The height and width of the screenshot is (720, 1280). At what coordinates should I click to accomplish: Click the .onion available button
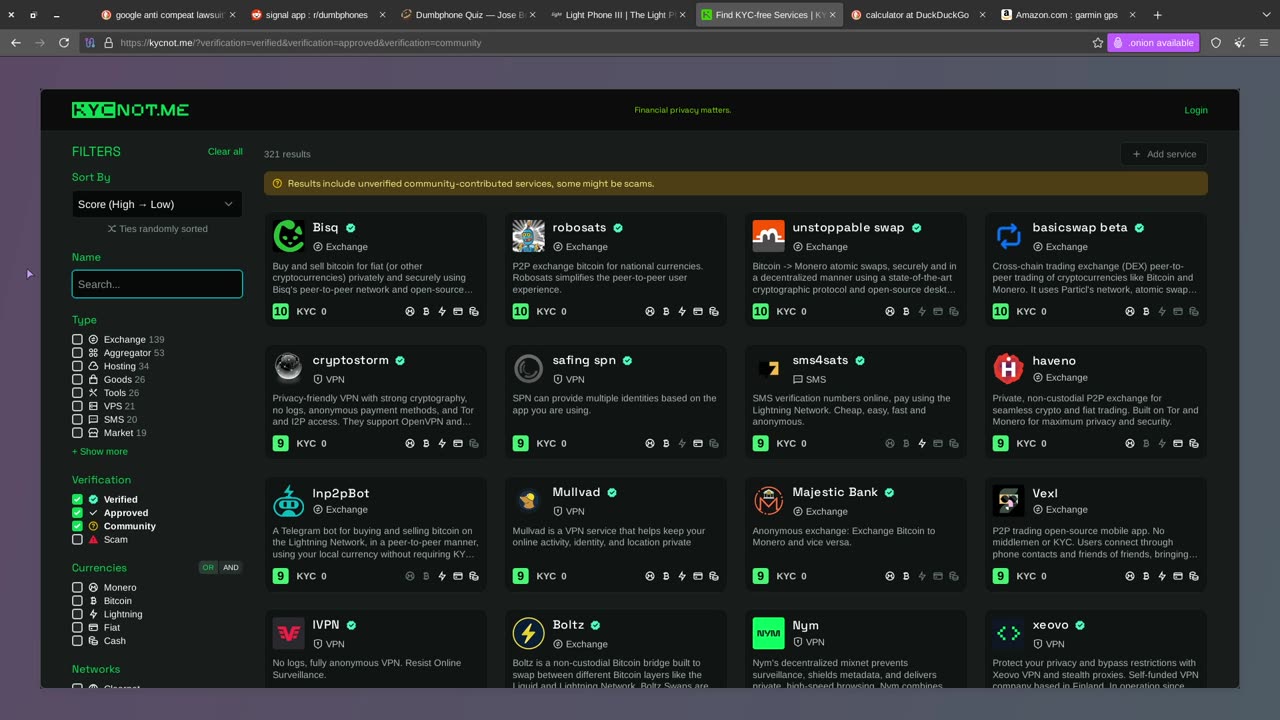(x=1153, y=43)
